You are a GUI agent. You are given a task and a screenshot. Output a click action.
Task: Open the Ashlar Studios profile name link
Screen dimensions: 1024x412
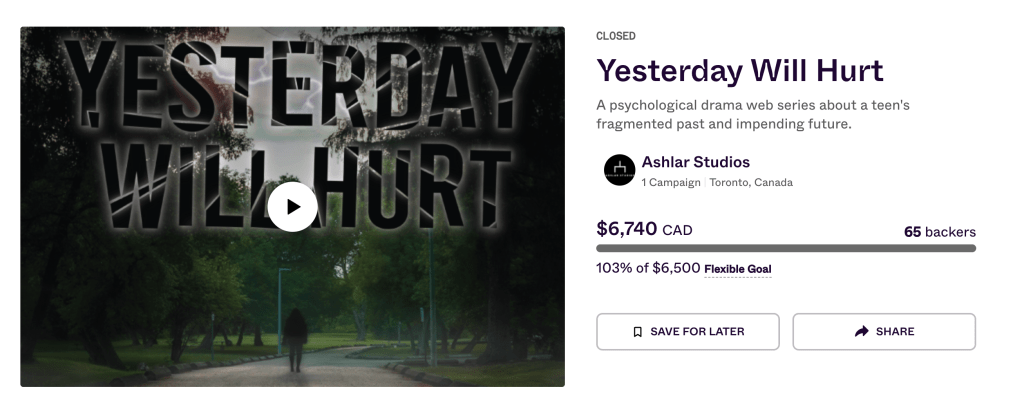[x=695, y=162]
